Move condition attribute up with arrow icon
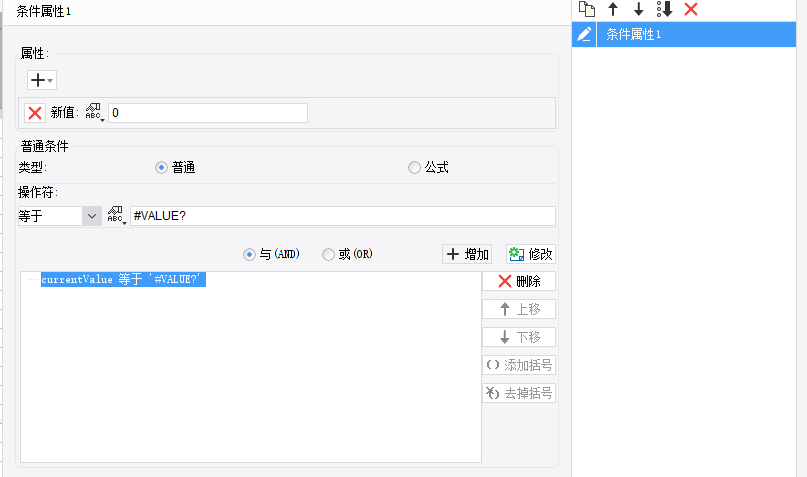Image resolution: width=807 pixels, height=477 pixels. point(613,9)
